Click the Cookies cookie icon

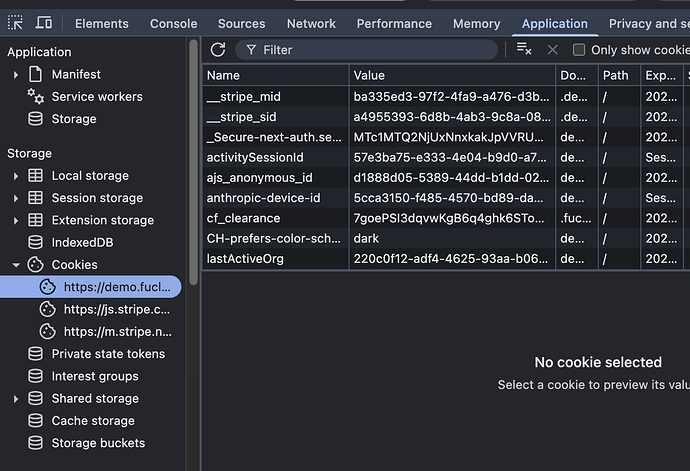tap(36, 265)
